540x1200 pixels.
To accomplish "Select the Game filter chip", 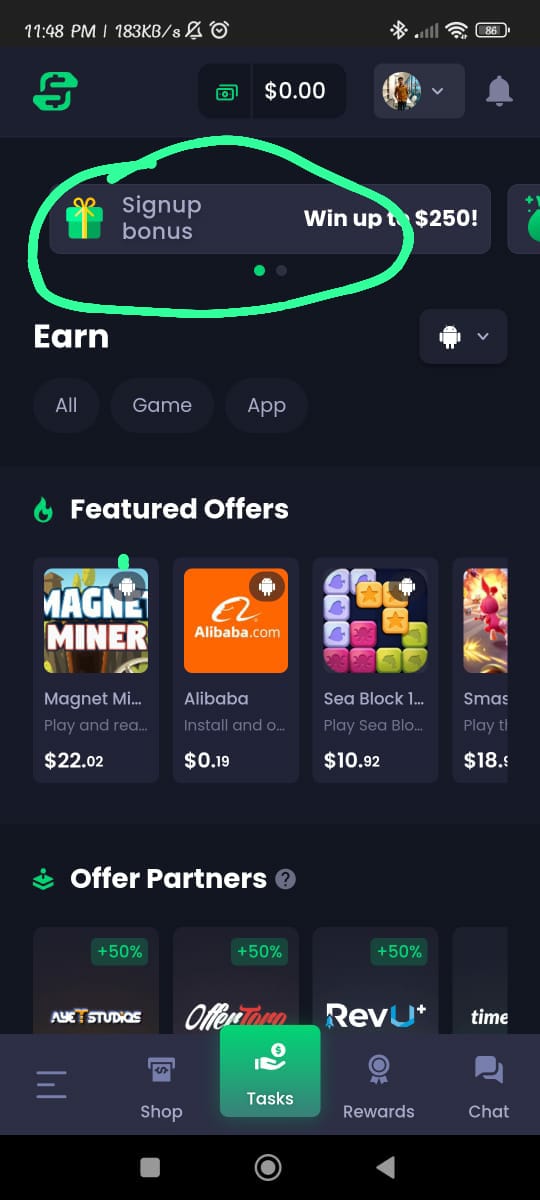I will 162,405.
